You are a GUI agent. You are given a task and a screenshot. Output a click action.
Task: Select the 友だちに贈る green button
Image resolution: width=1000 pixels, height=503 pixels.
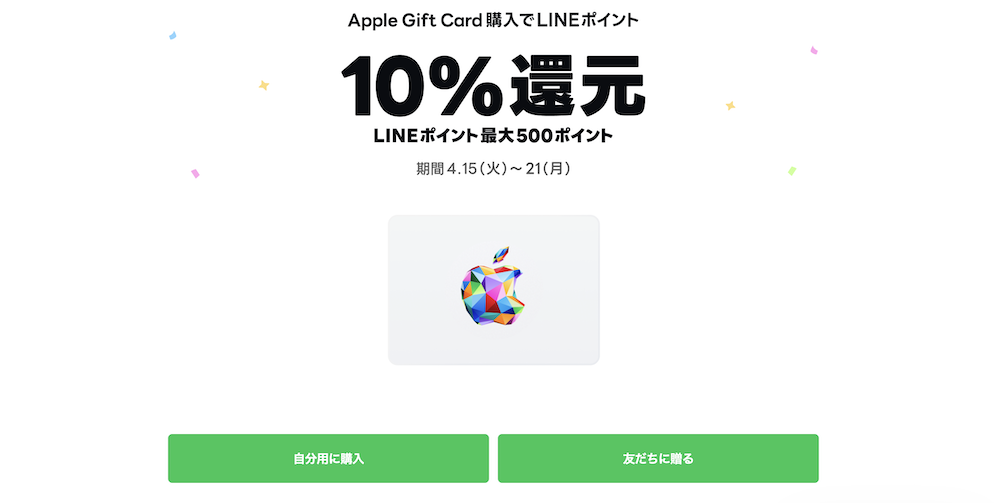tap(658, 458)
